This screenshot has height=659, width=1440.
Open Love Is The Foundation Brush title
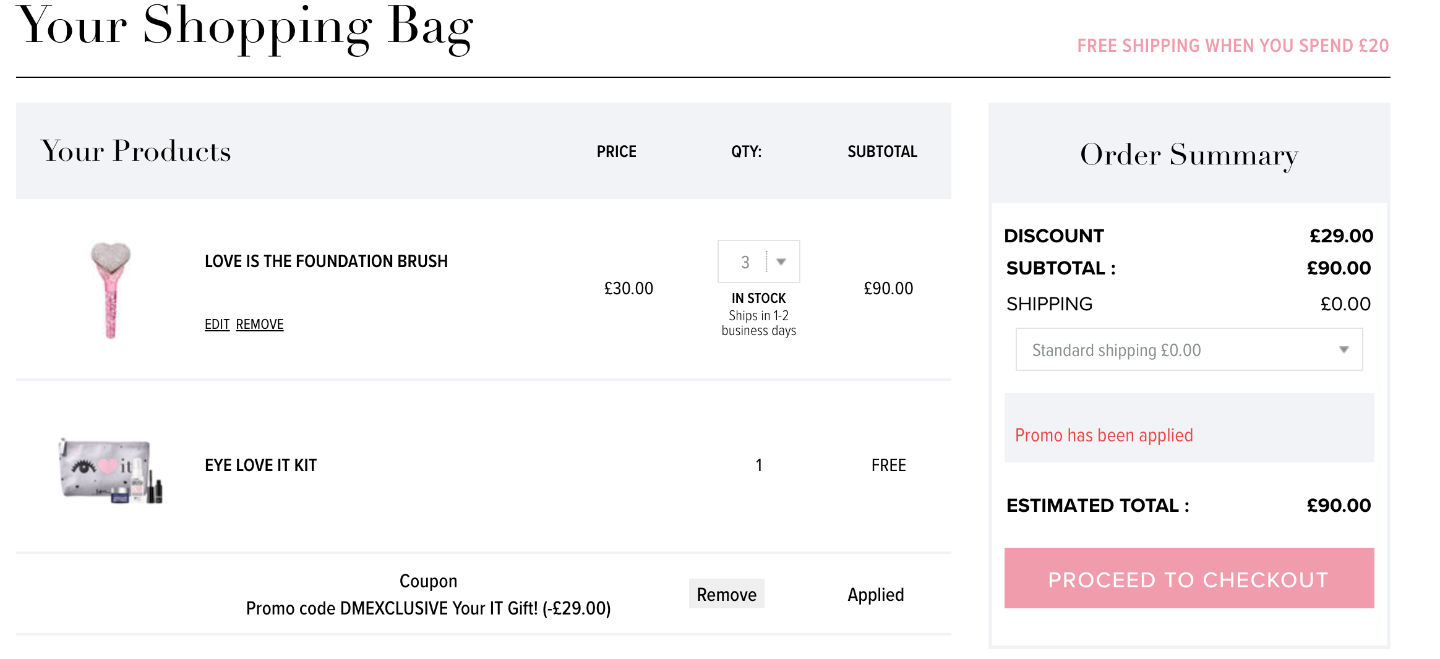(326, 261)
